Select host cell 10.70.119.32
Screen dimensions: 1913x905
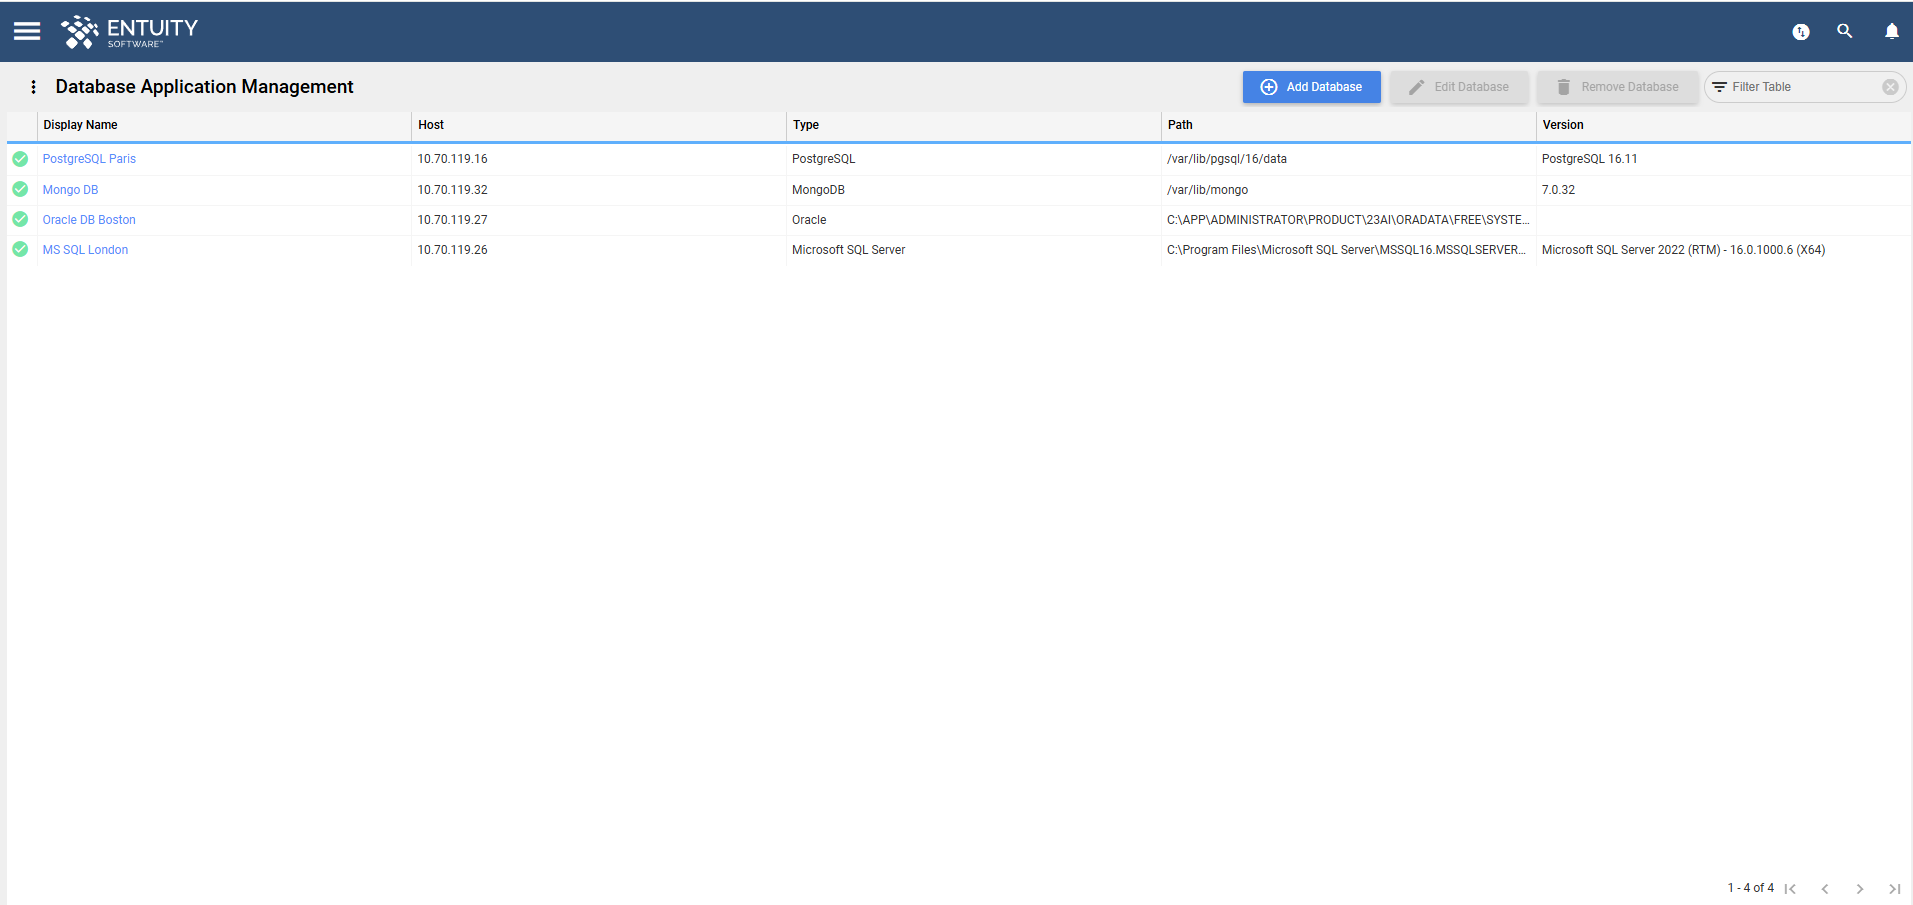point(598,190)
